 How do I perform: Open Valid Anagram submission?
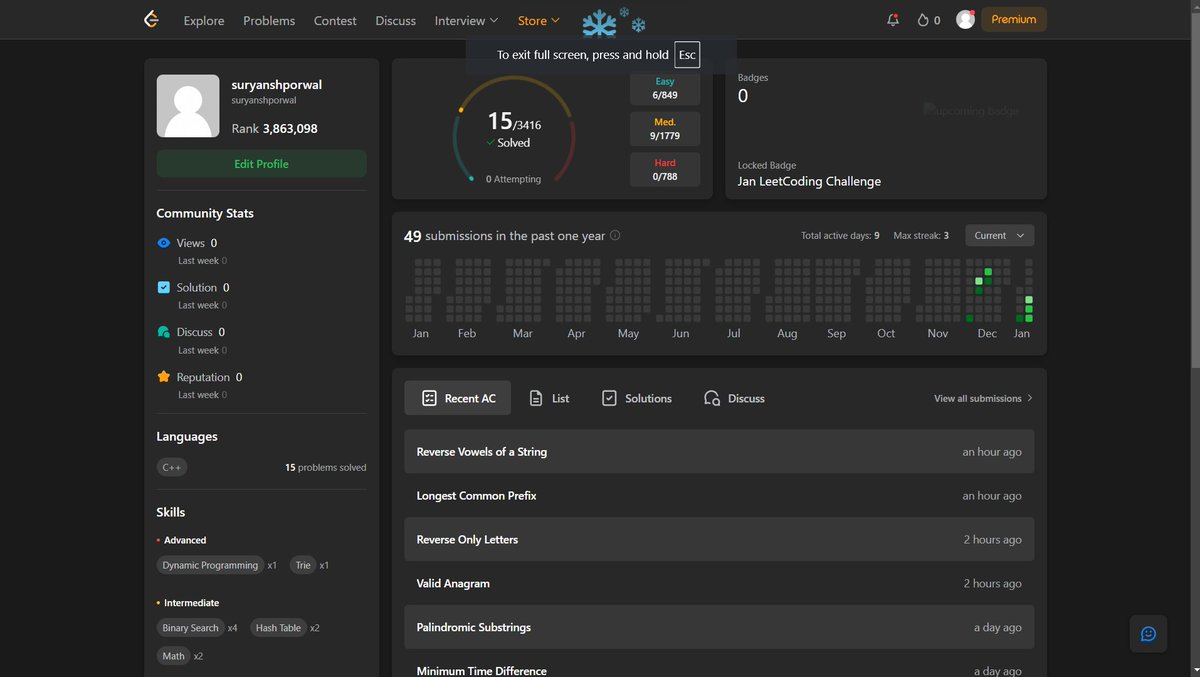pyautogui.click(x=719, y=583)
